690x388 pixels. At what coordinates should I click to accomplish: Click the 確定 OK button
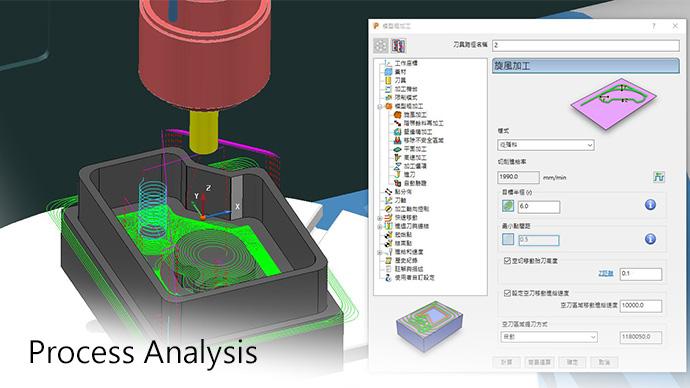572,362
